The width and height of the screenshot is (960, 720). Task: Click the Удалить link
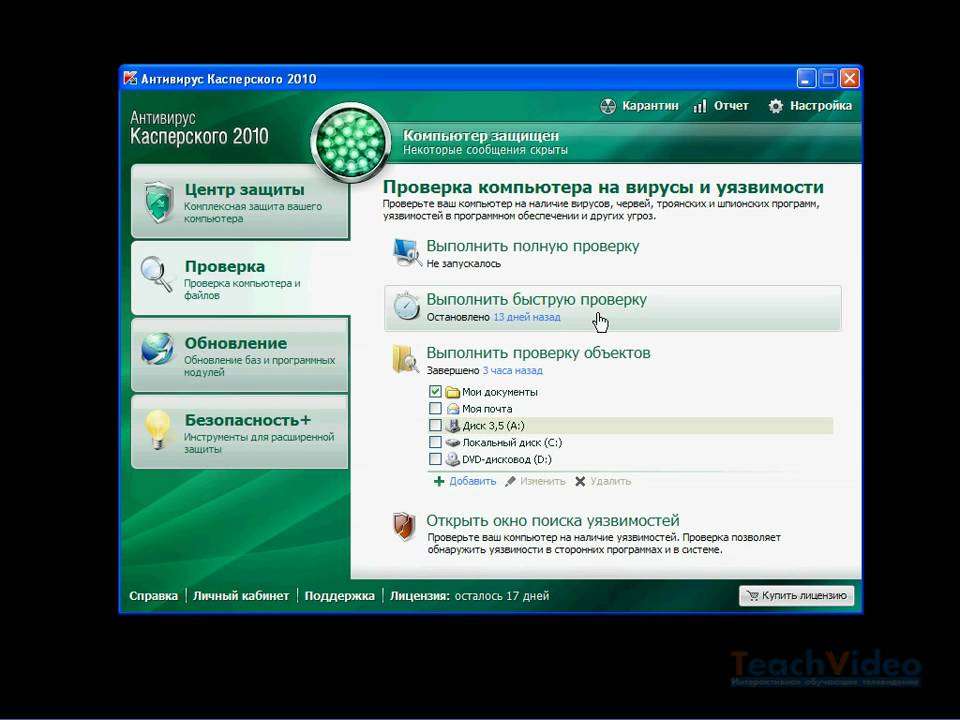(610, 481)
